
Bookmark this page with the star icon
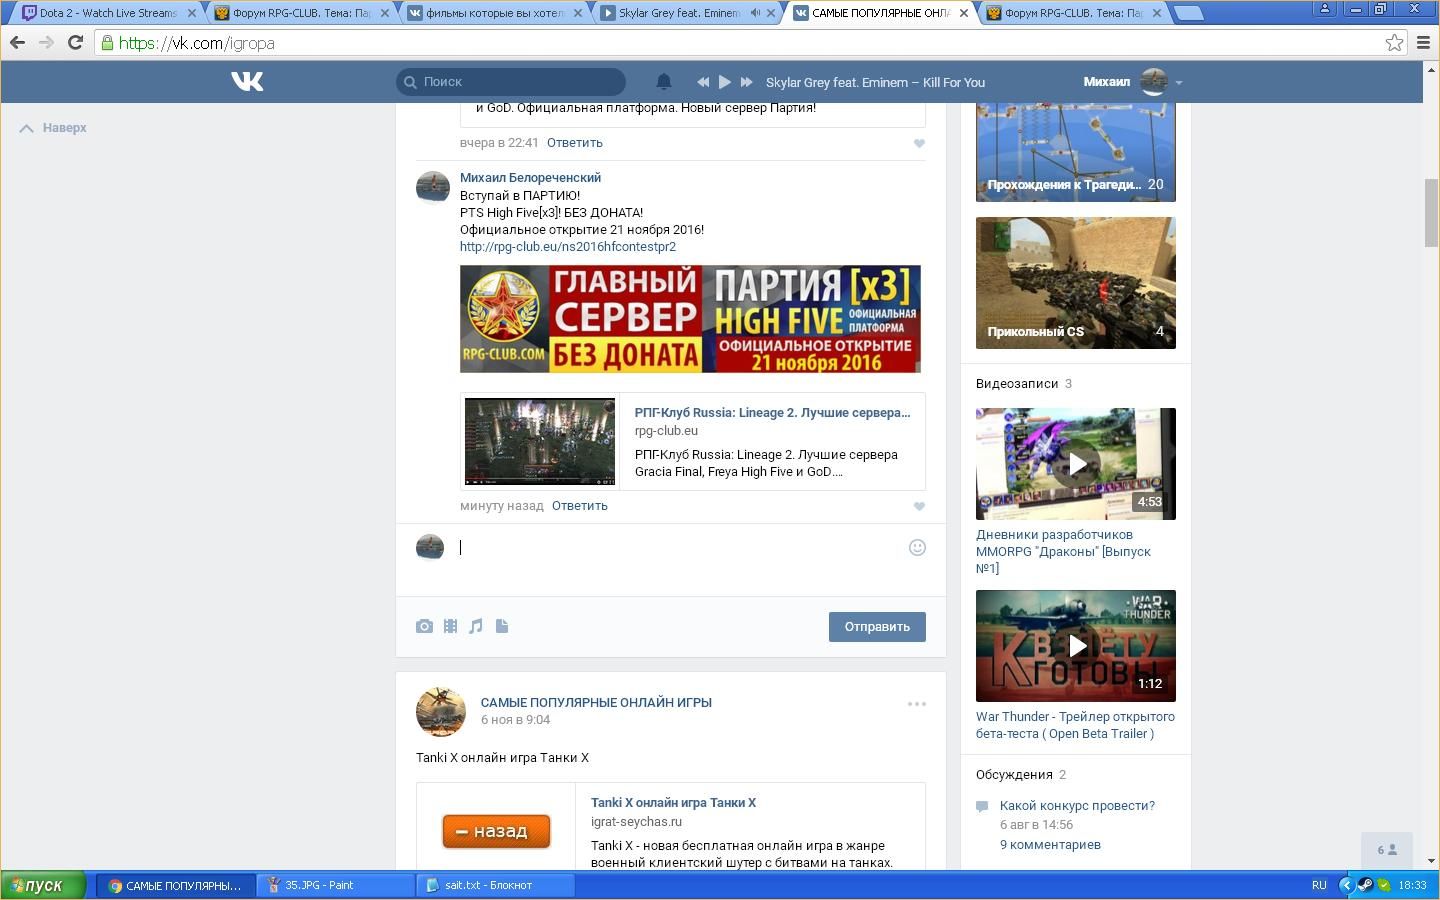coord(1394,43)
